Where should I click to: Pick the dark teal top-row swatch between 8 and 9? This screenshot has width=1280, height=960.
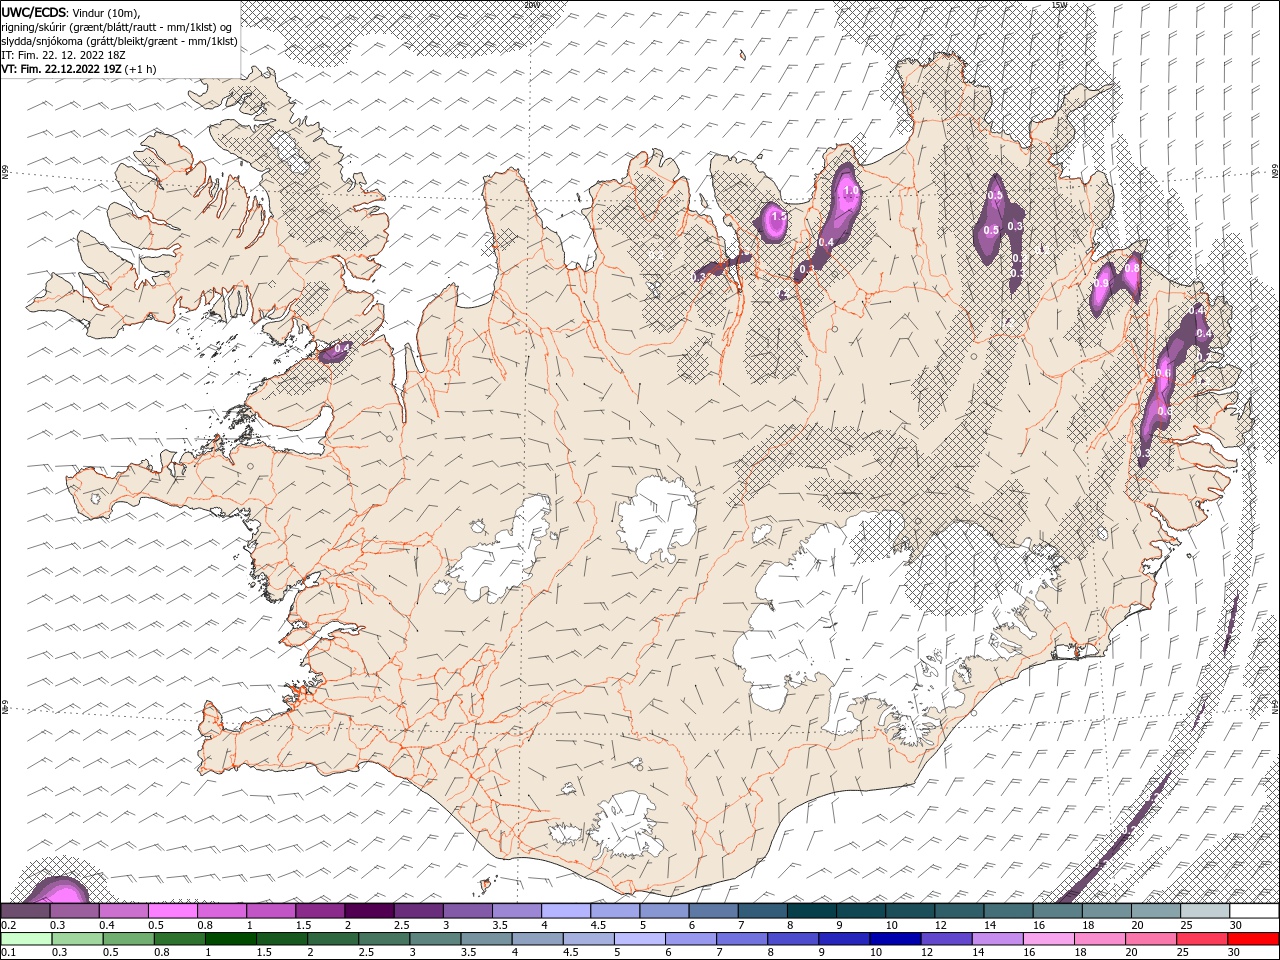[812, 911]
